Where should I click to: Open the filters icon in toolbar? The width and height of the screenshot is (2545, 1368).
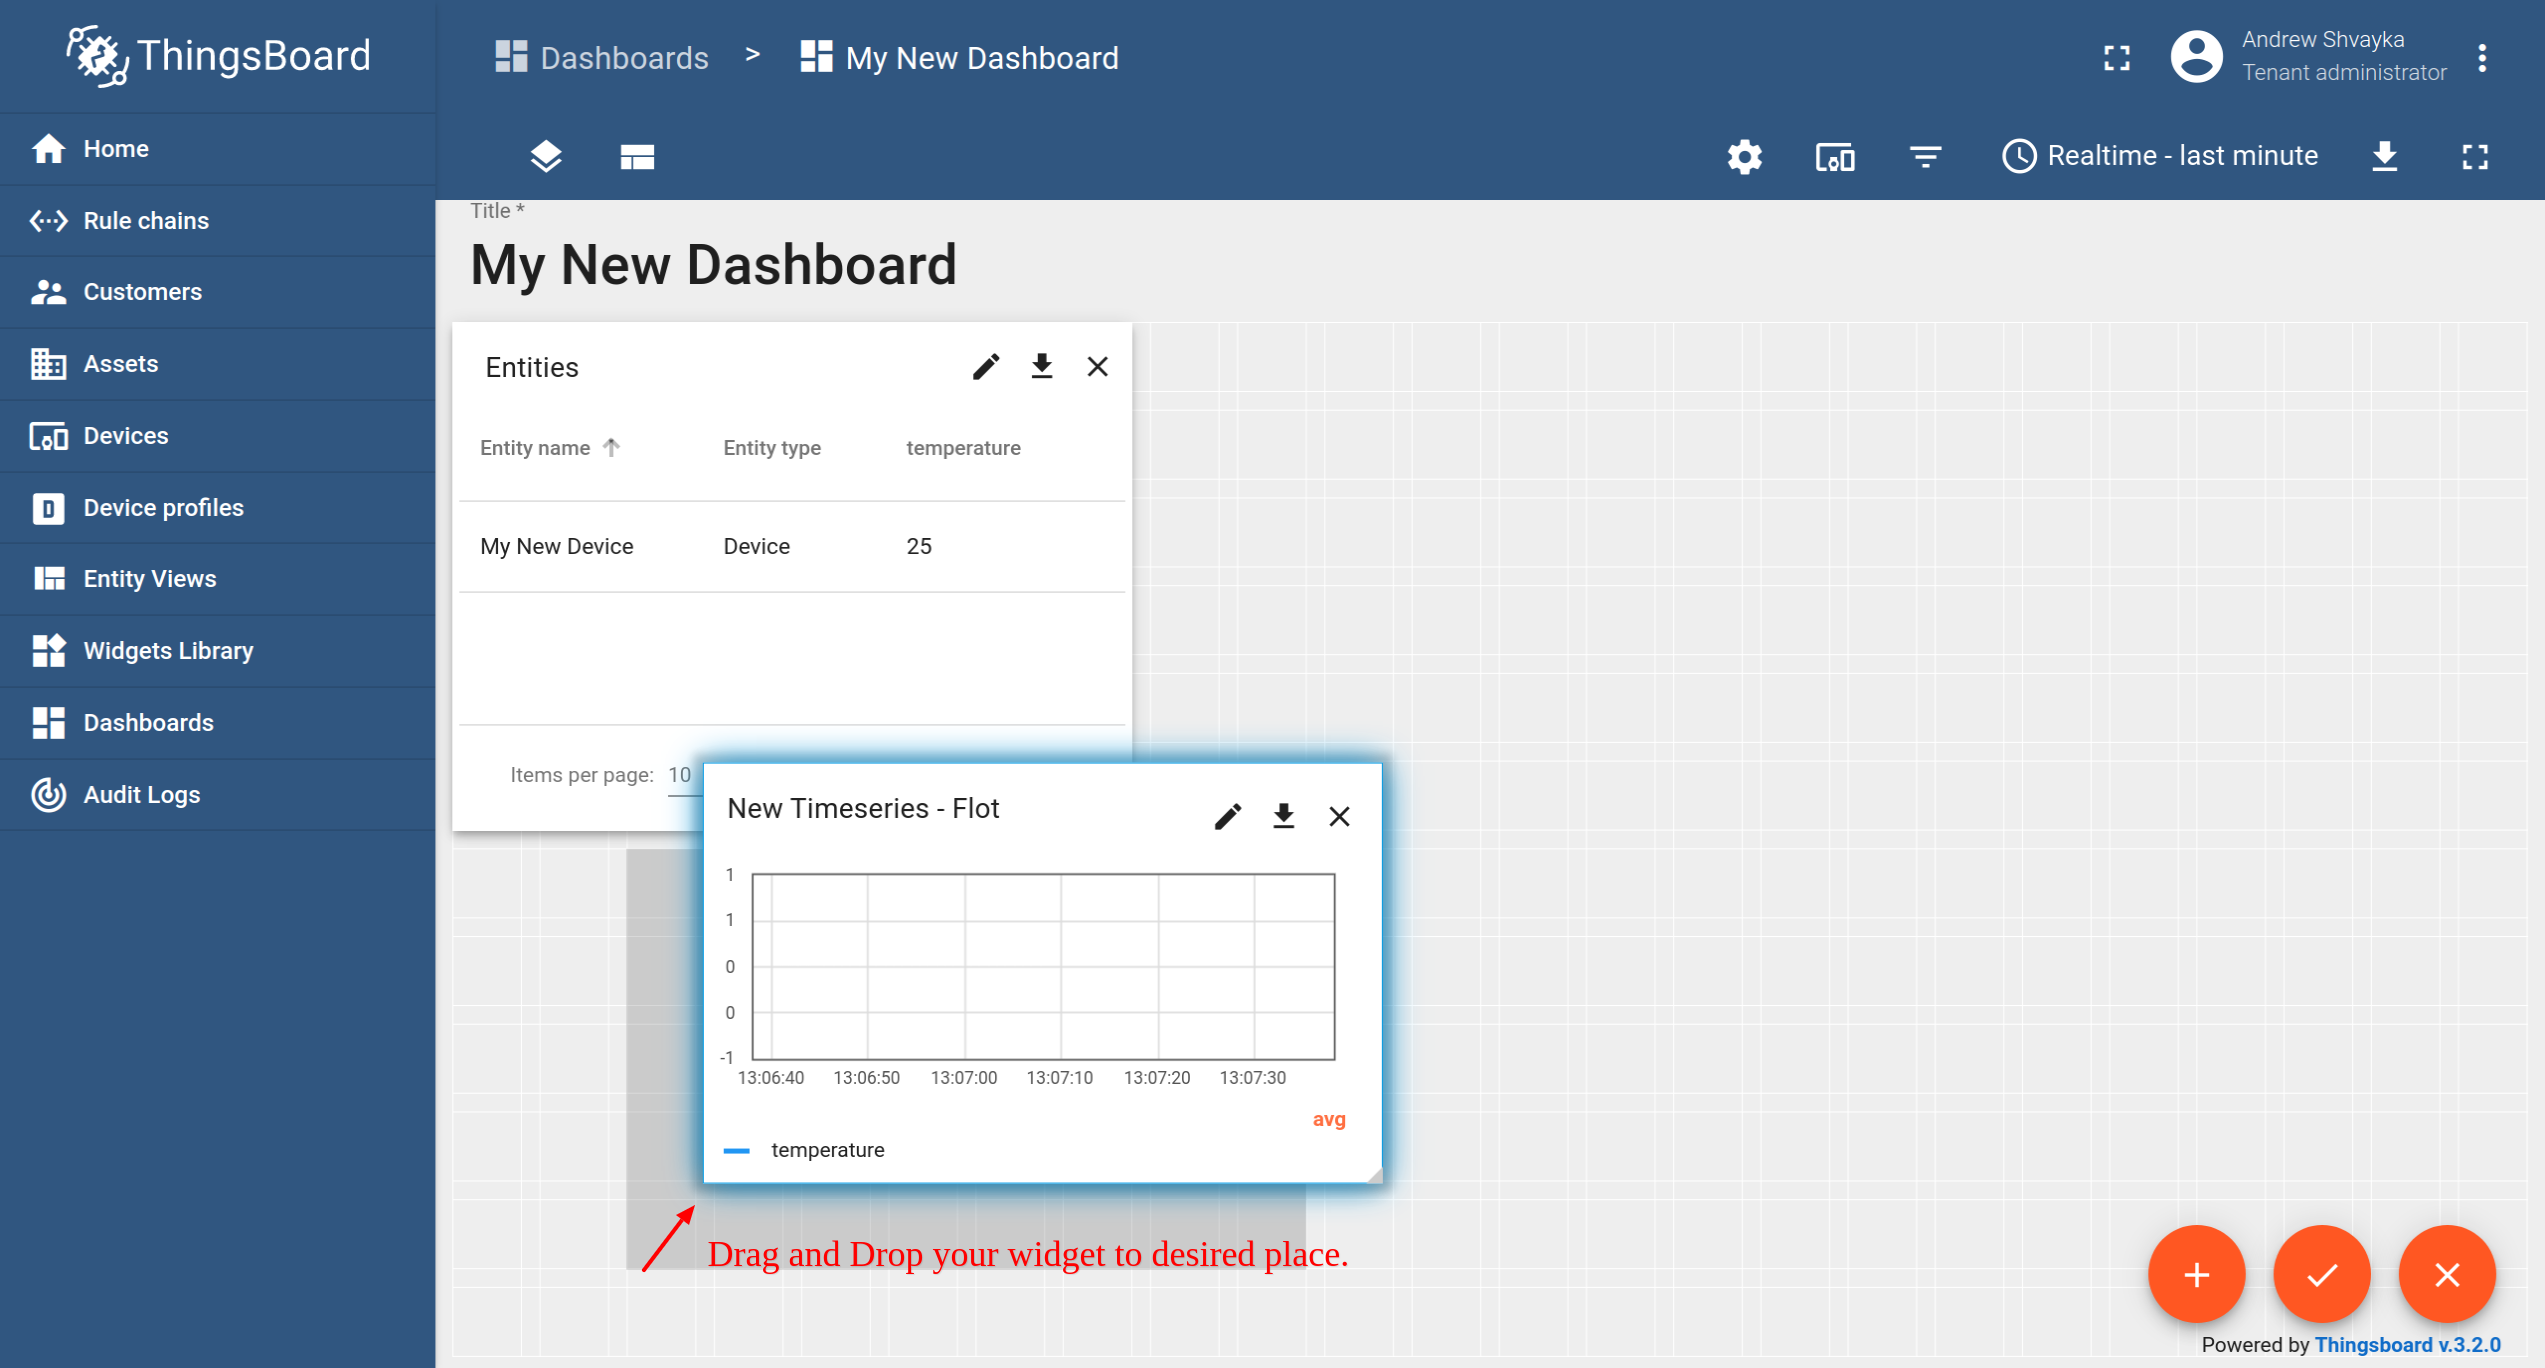click(1925, 157)
